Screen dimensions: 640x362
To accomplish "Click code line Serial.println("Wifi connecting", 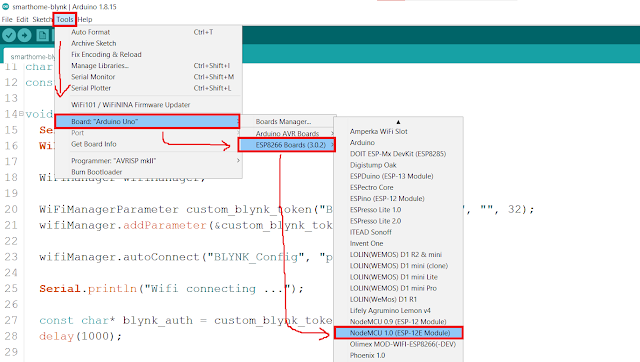I will [171, 289].
